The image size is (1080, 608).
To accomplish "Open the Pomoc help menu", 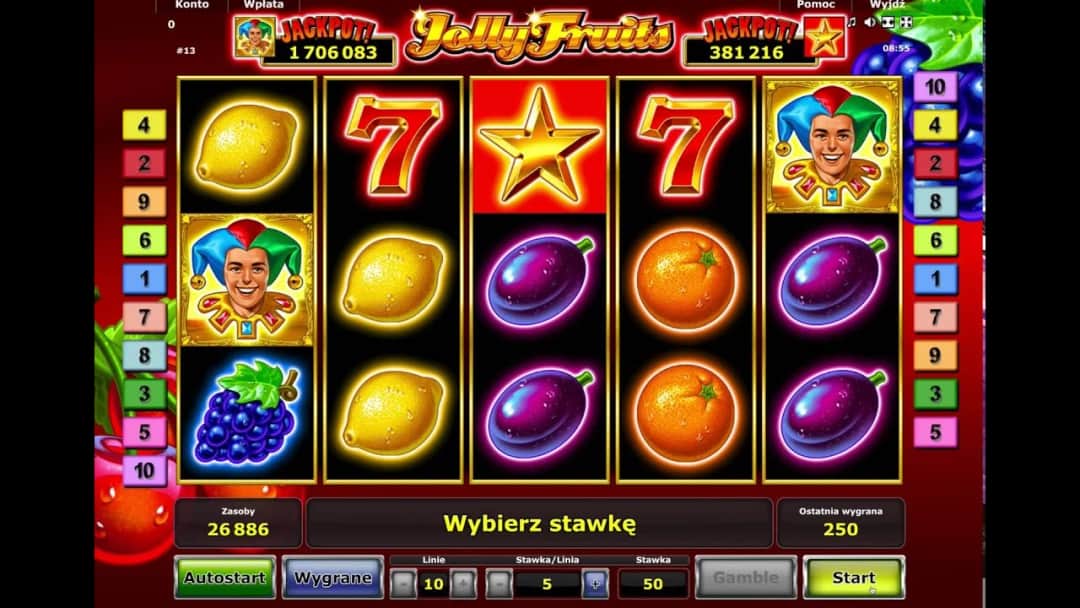I will pyautogui.click(x=816, y=5).
